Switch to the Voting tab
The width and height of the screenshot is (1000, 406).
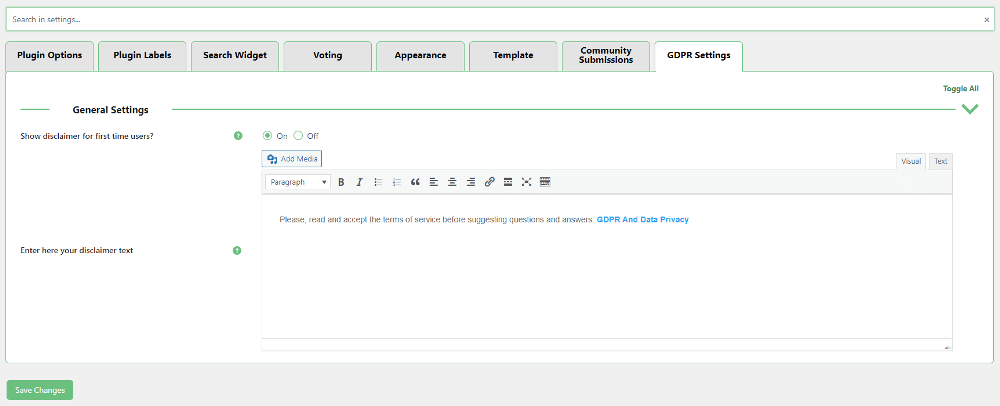327,56
